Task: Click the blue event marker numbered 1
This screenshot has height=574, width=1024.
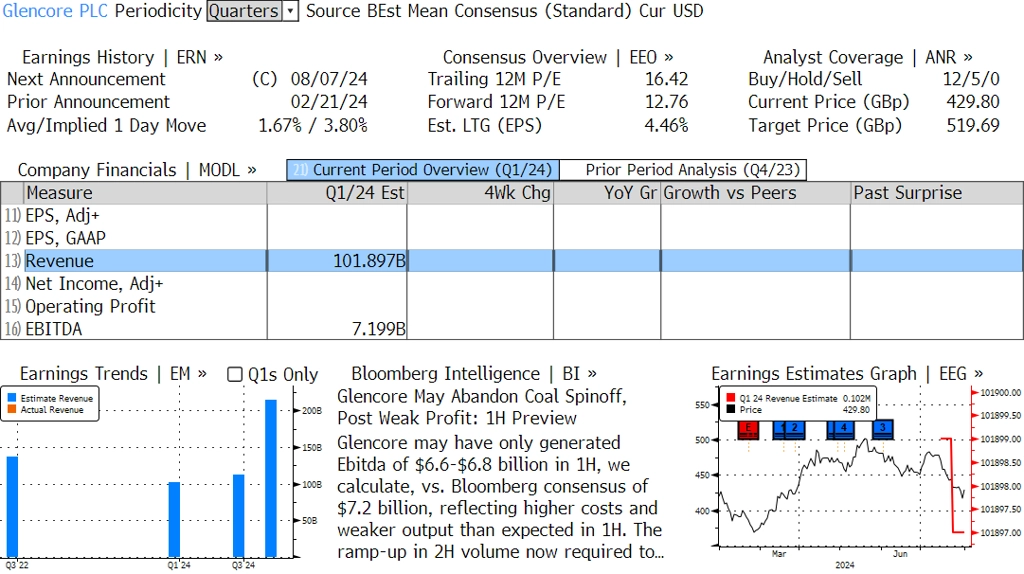Action: [x=780, y=429]
